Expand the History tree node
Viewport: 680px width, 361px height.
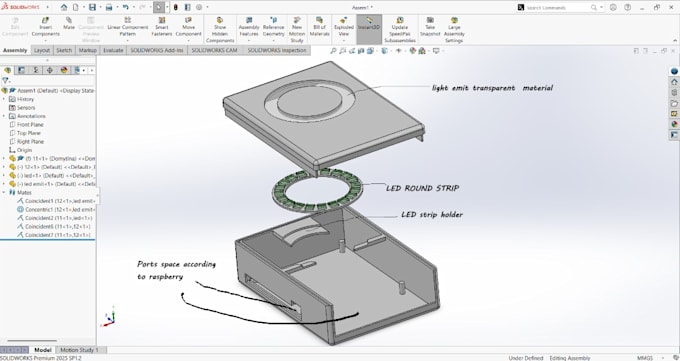[x=4, y=99]
